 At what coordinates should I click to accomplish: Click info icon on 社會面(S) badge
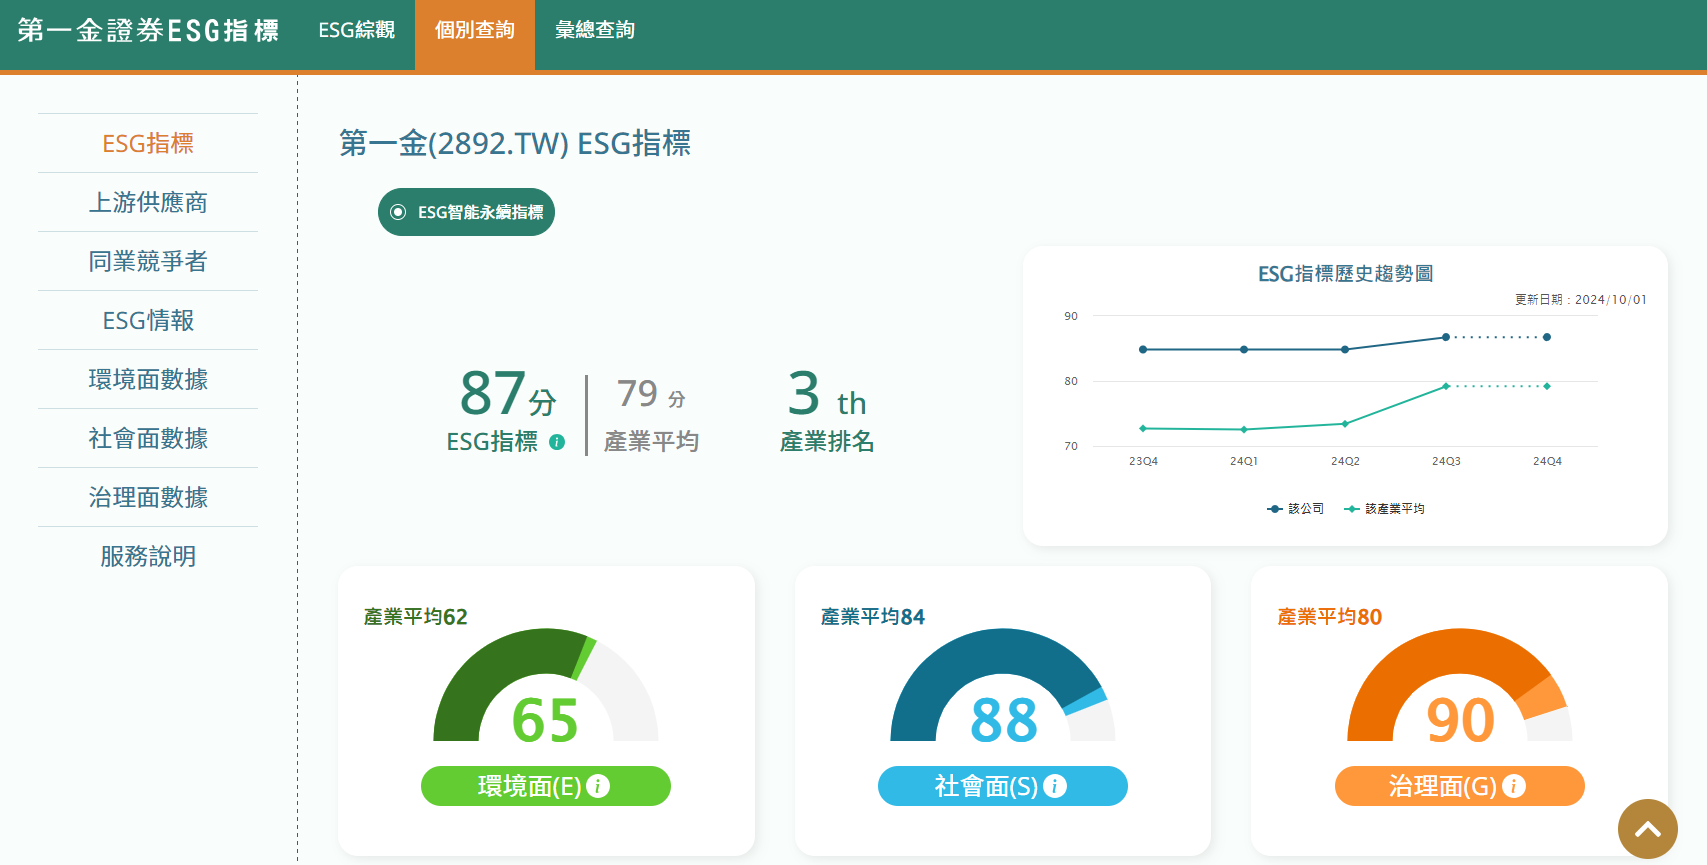pos(1055,786)
